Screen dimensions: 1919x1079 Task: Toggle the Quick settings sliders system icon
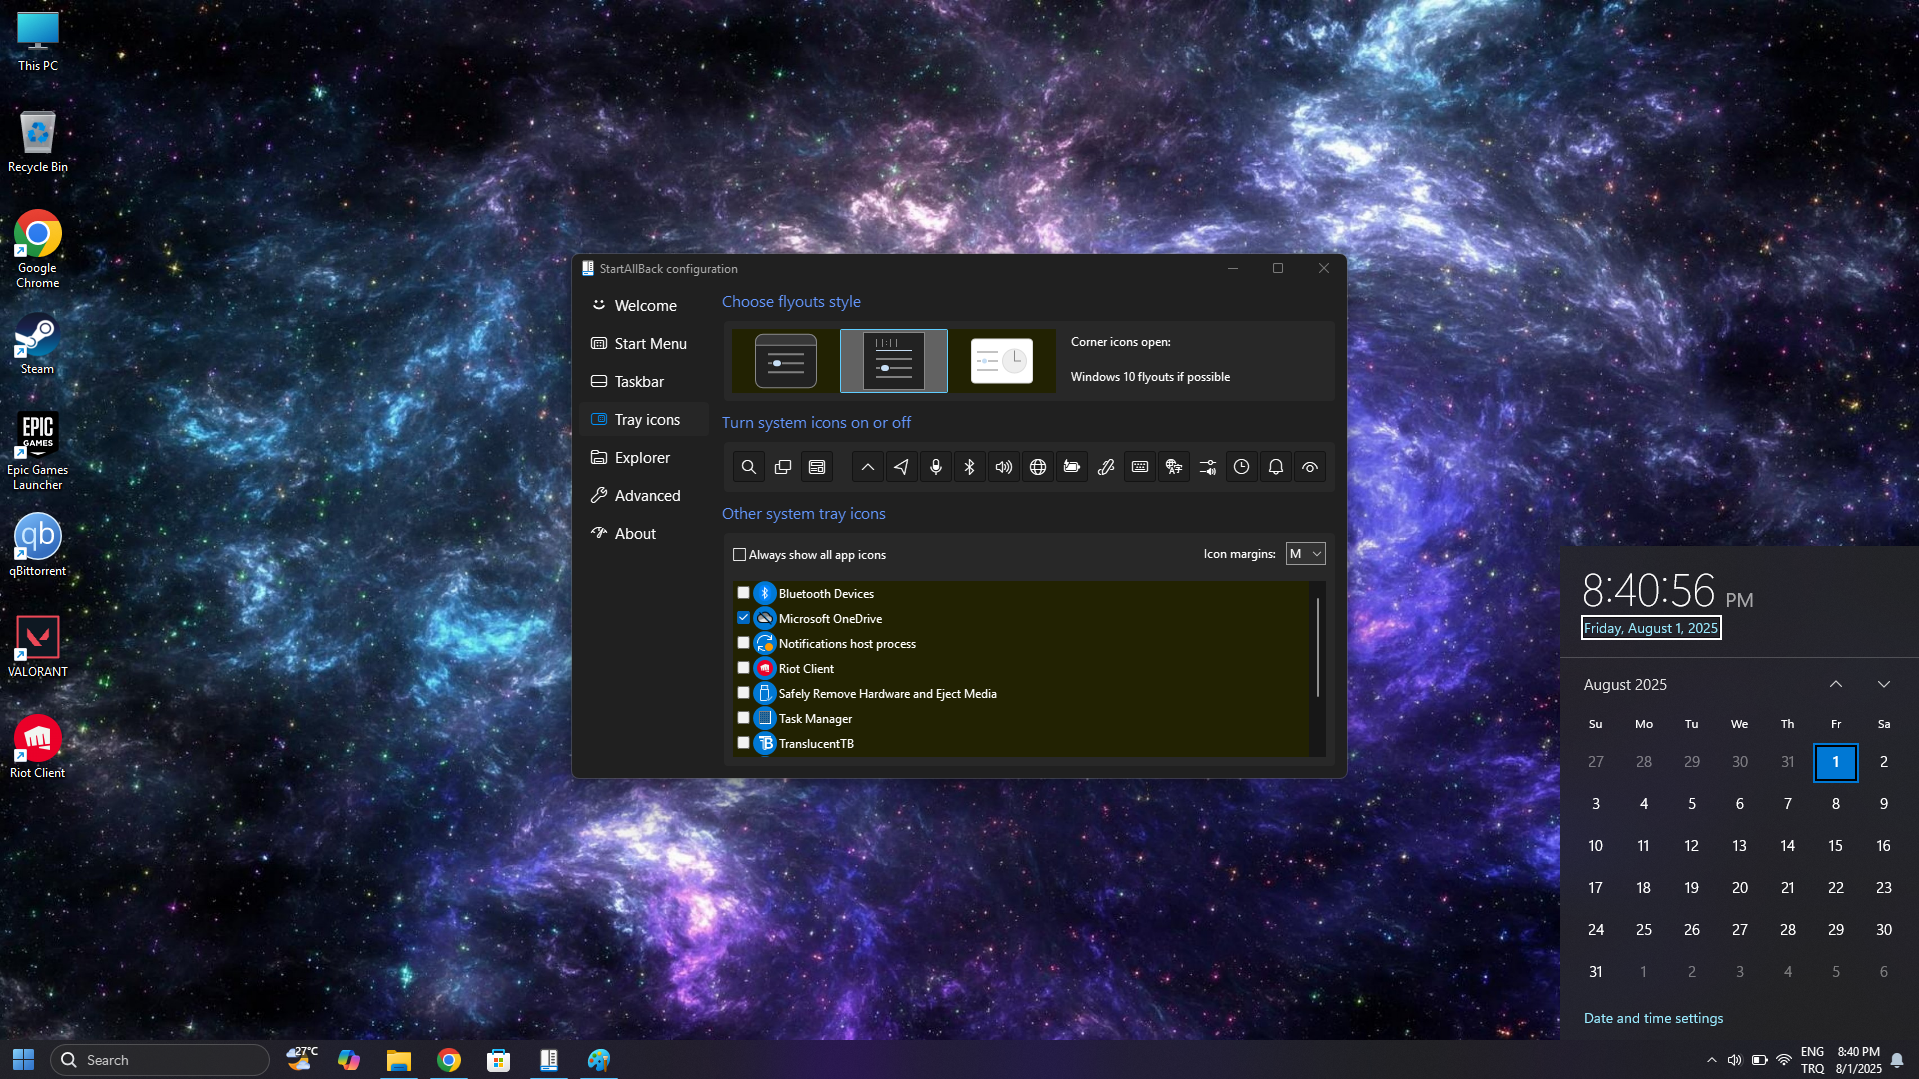1208,467
